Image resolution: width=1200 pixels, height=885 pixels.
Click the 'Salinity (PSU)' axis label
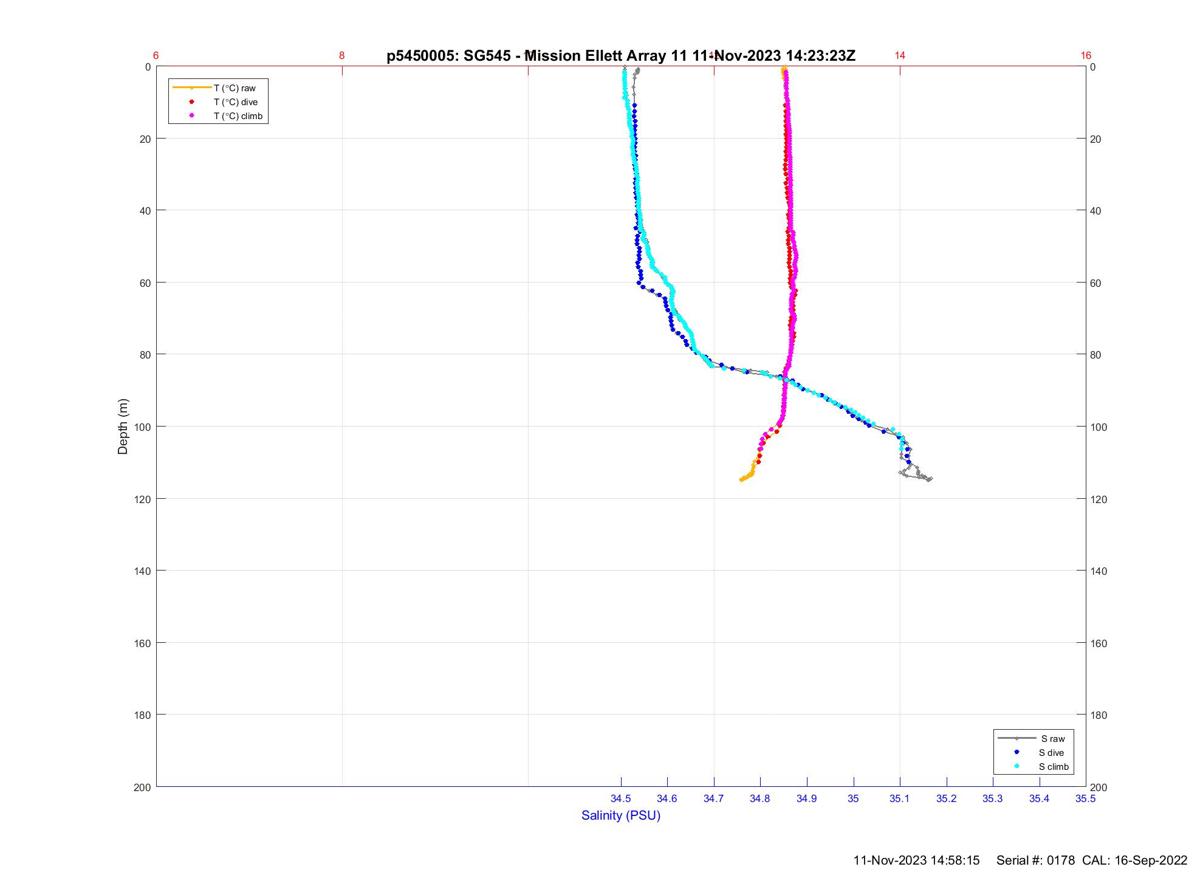tap(621, 815)
